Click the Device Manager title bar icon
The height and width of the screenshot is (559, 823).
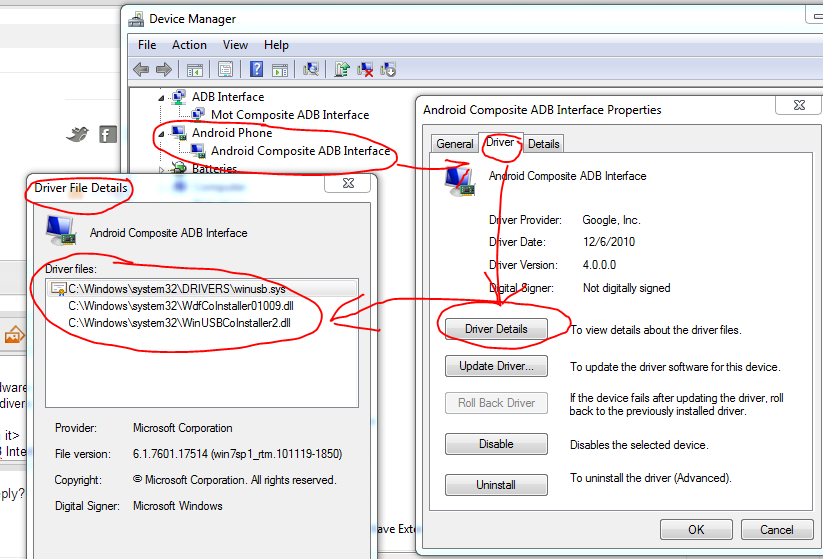pyautogui.click(x=136, y=19)
